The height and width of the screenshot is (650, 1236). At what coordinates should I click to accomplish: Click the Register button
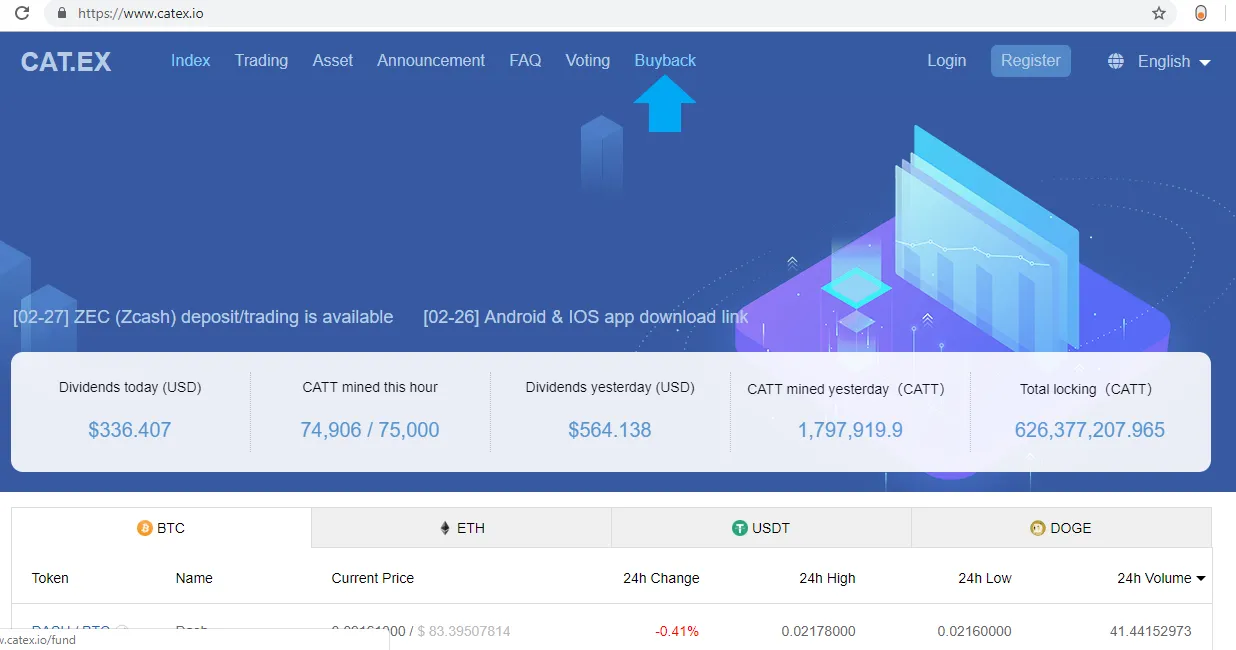pyautogui.click(x=1031, y=60)
